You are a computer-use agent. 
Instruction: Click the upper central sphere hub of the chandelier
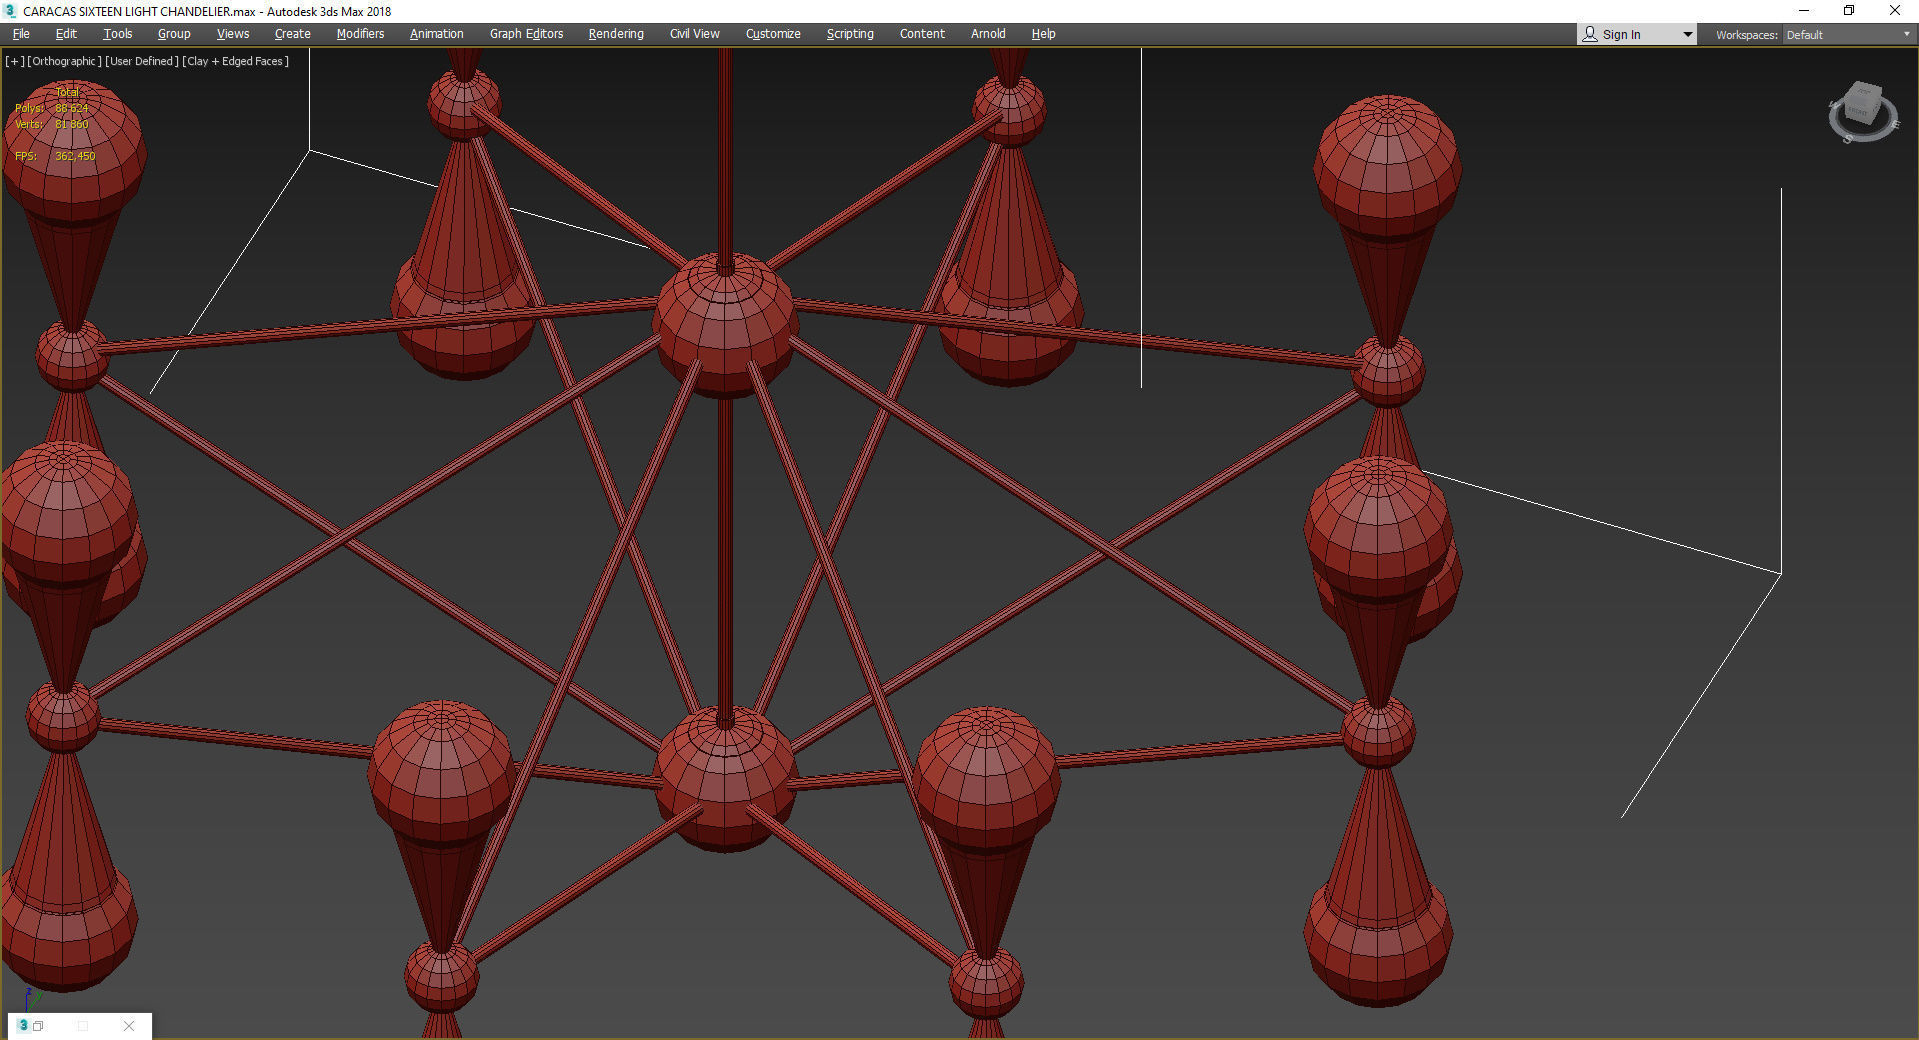(x=726, y=325)
